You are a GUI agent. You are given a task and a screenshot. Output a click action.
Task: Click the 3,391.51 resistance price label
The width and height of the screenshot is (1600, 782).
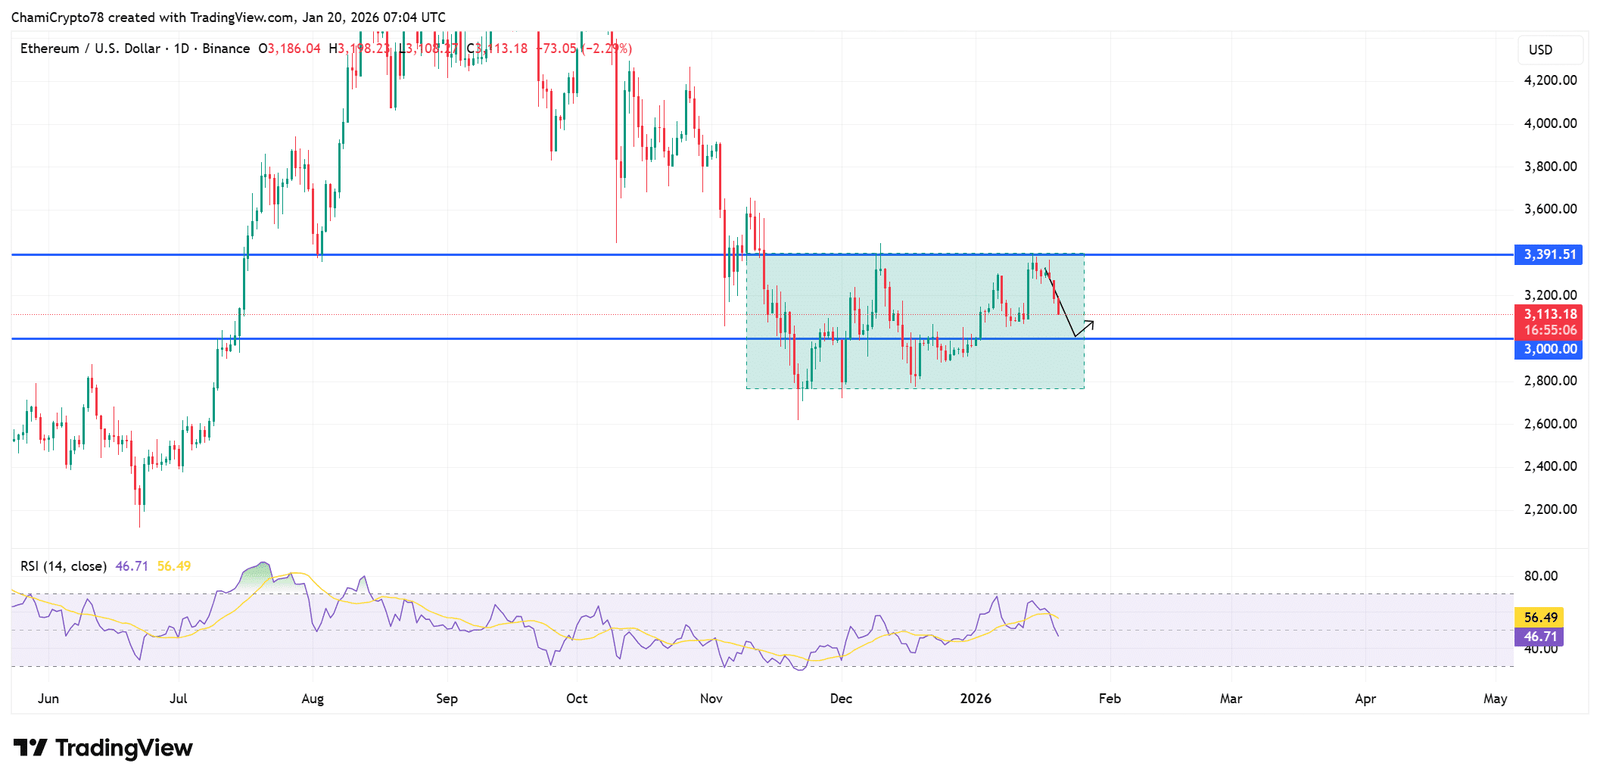click(1549, 255)
